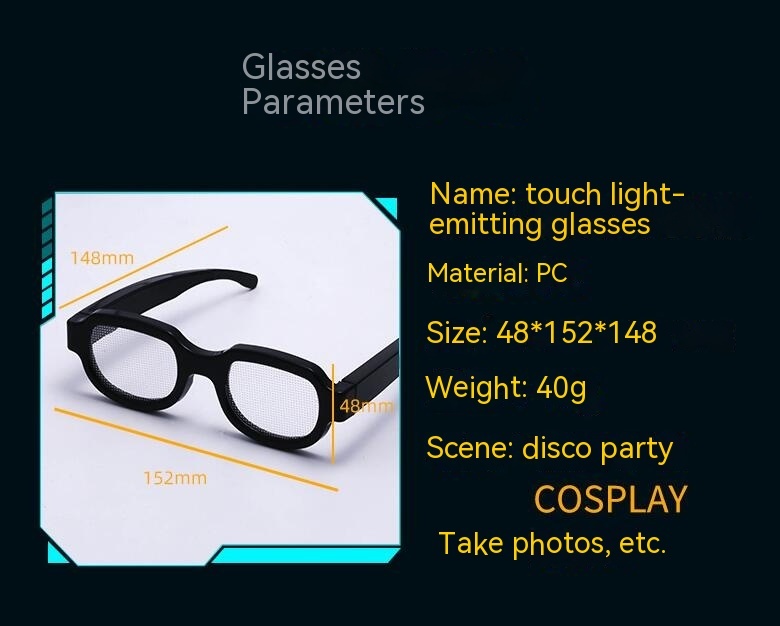
Task: Click the Size: 48*152*148 text
Action: [541, 332]
